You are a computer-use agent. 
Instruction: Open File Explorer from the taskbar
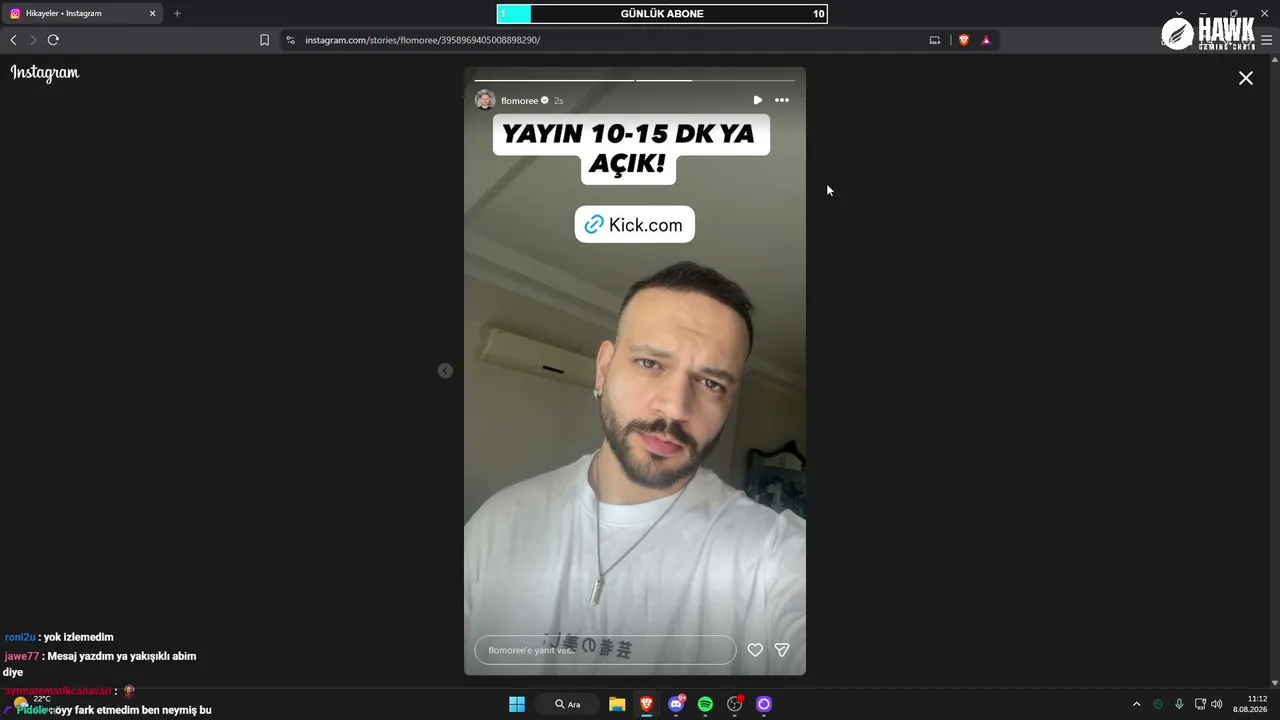point(617,704)
